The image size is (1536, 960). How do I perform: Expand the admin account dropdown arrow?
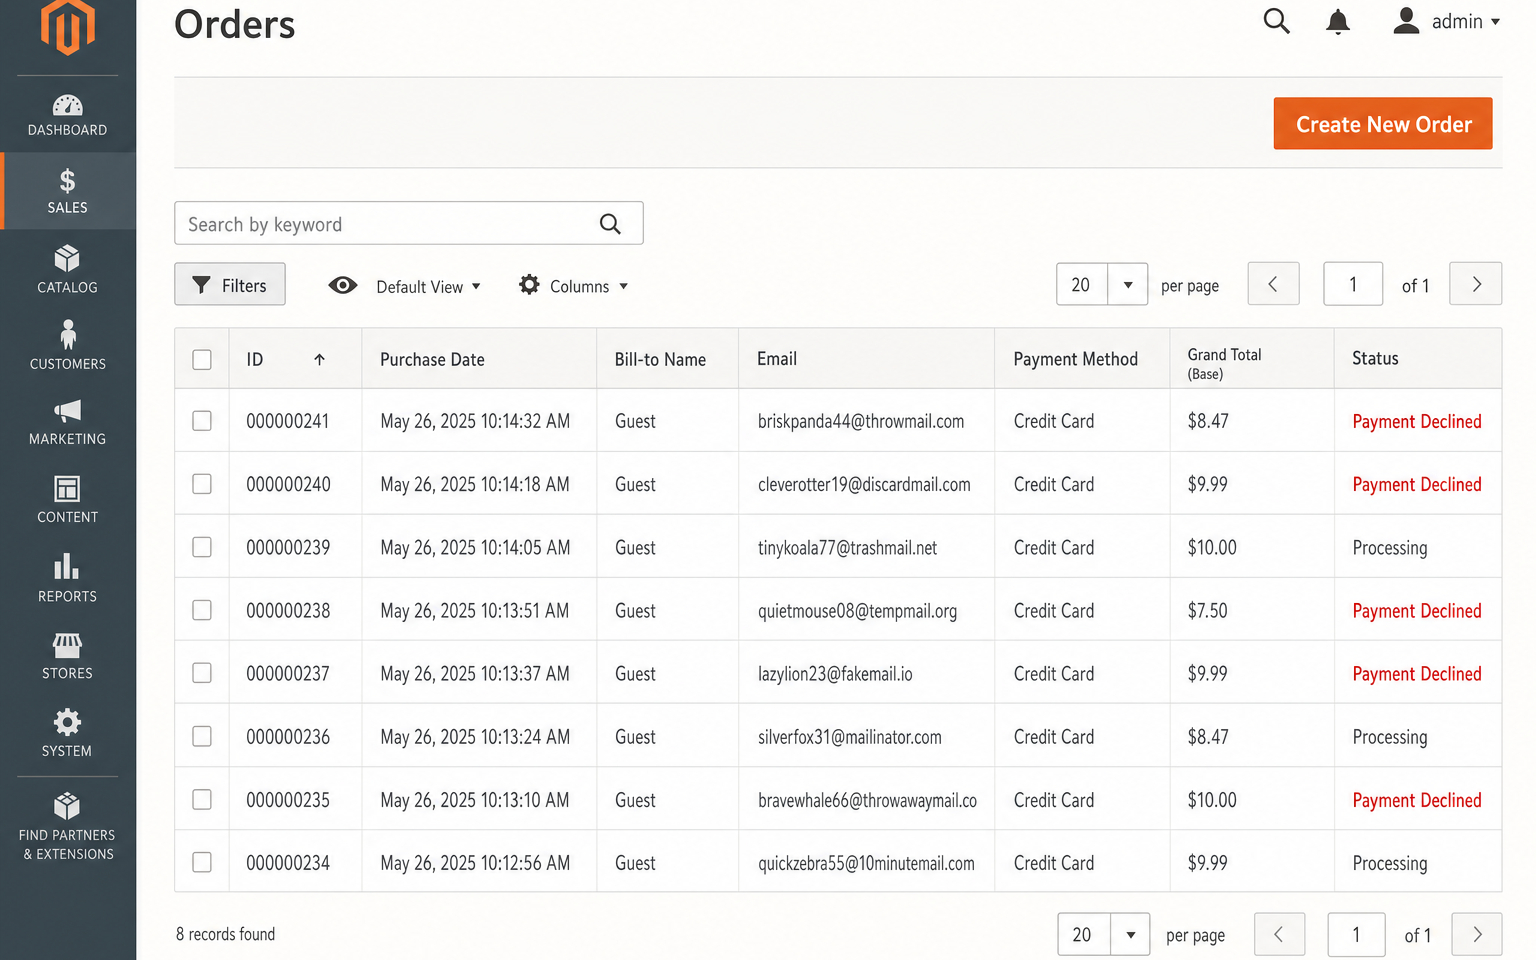tap(1496, 22)
